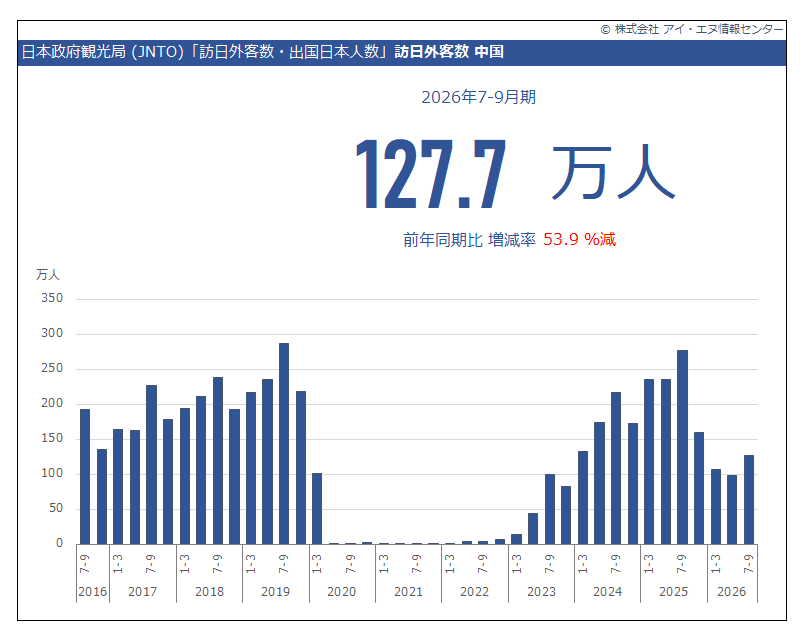Click the blue header title 日本政府観光局 (JNTO)

tap(103, 52)
